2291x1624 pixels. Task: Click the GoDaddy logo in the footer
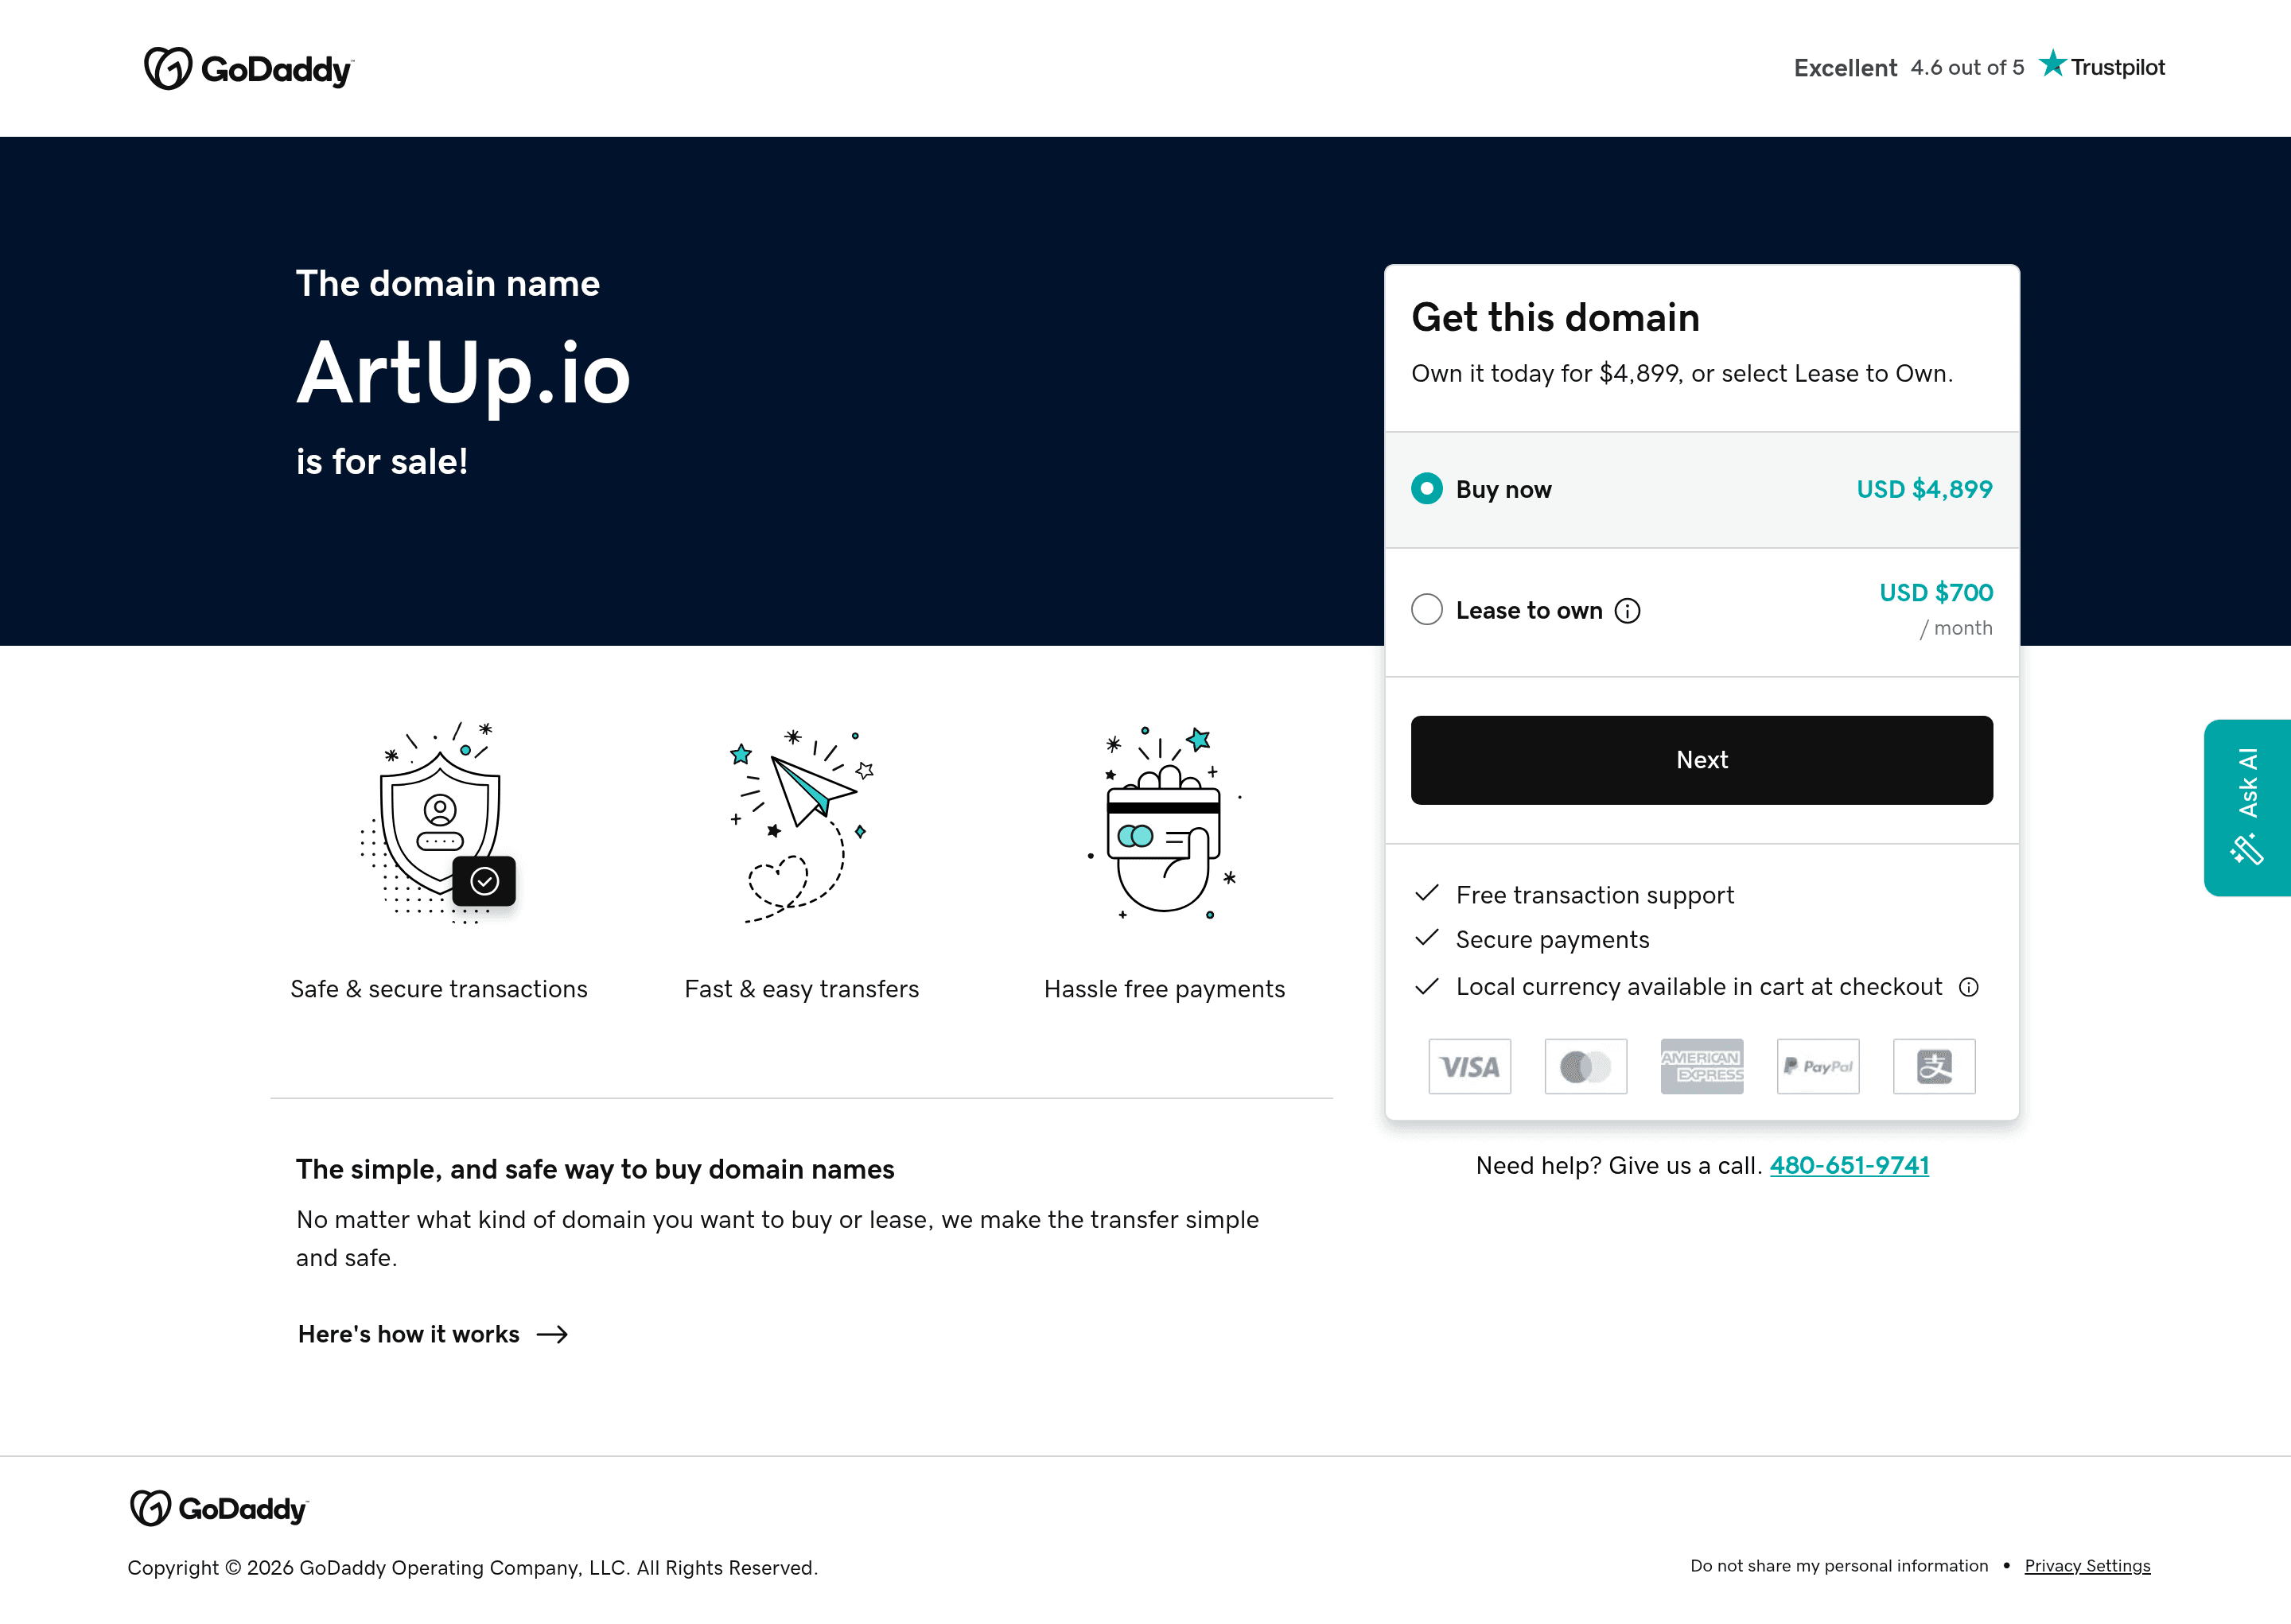click(x=218, y=1508)
